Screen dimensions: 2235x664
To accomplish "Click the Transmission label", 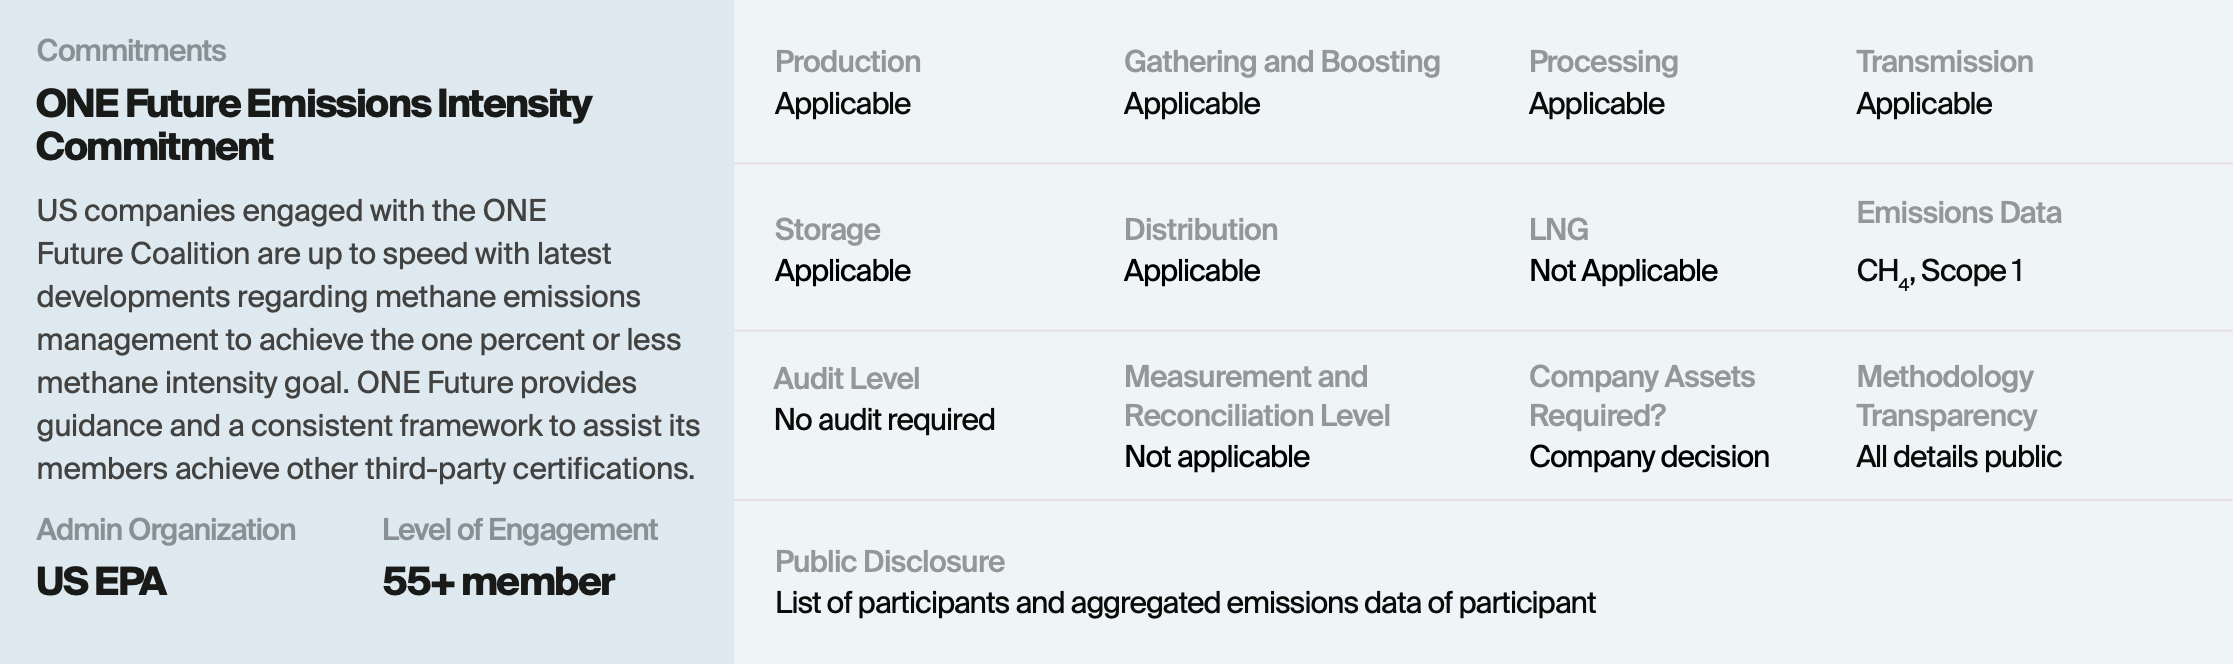I will [x=1945, y=62].
